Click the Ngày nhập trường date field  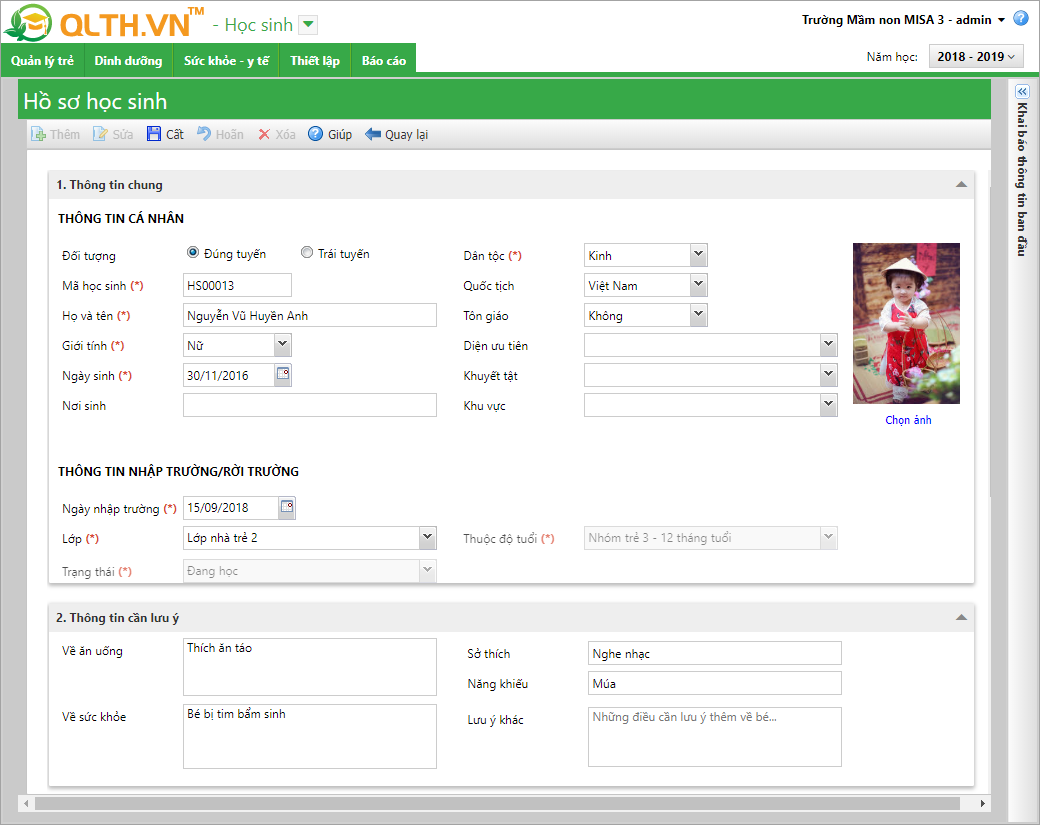pos(230,507)
